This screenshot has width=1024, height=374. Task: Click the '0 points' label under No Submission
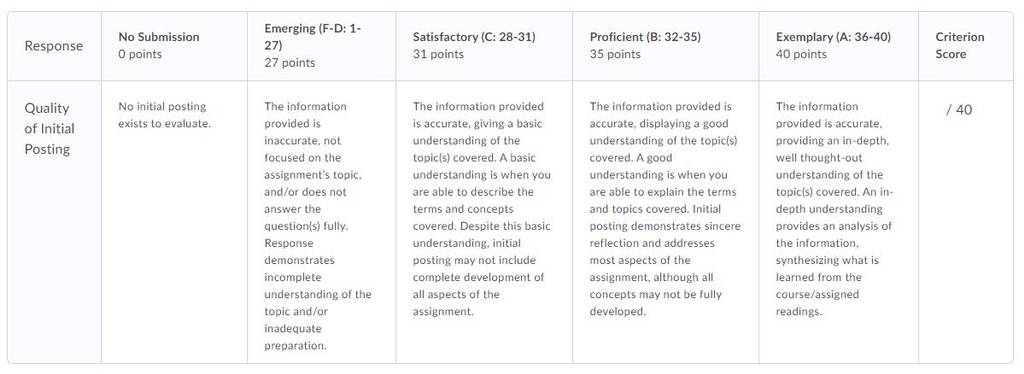140,54
